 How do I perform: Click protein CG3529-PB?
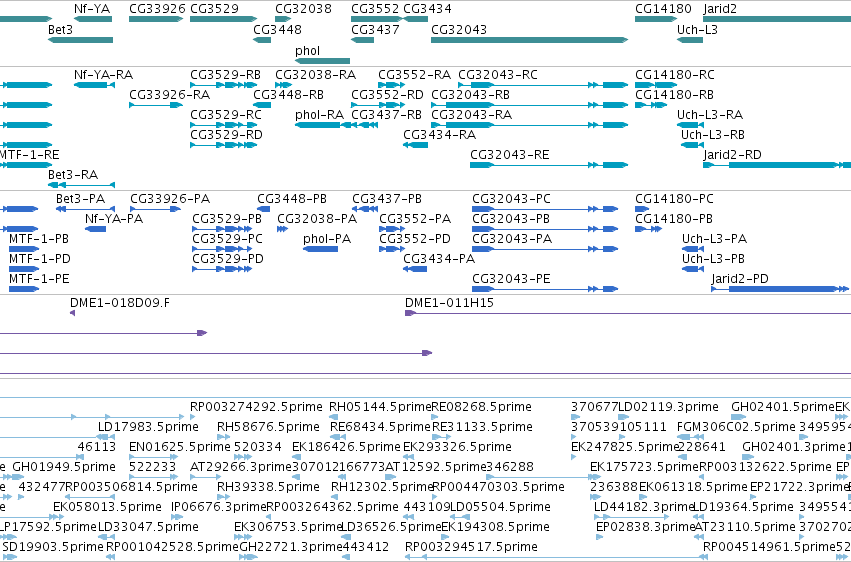[x=227, y=219]
